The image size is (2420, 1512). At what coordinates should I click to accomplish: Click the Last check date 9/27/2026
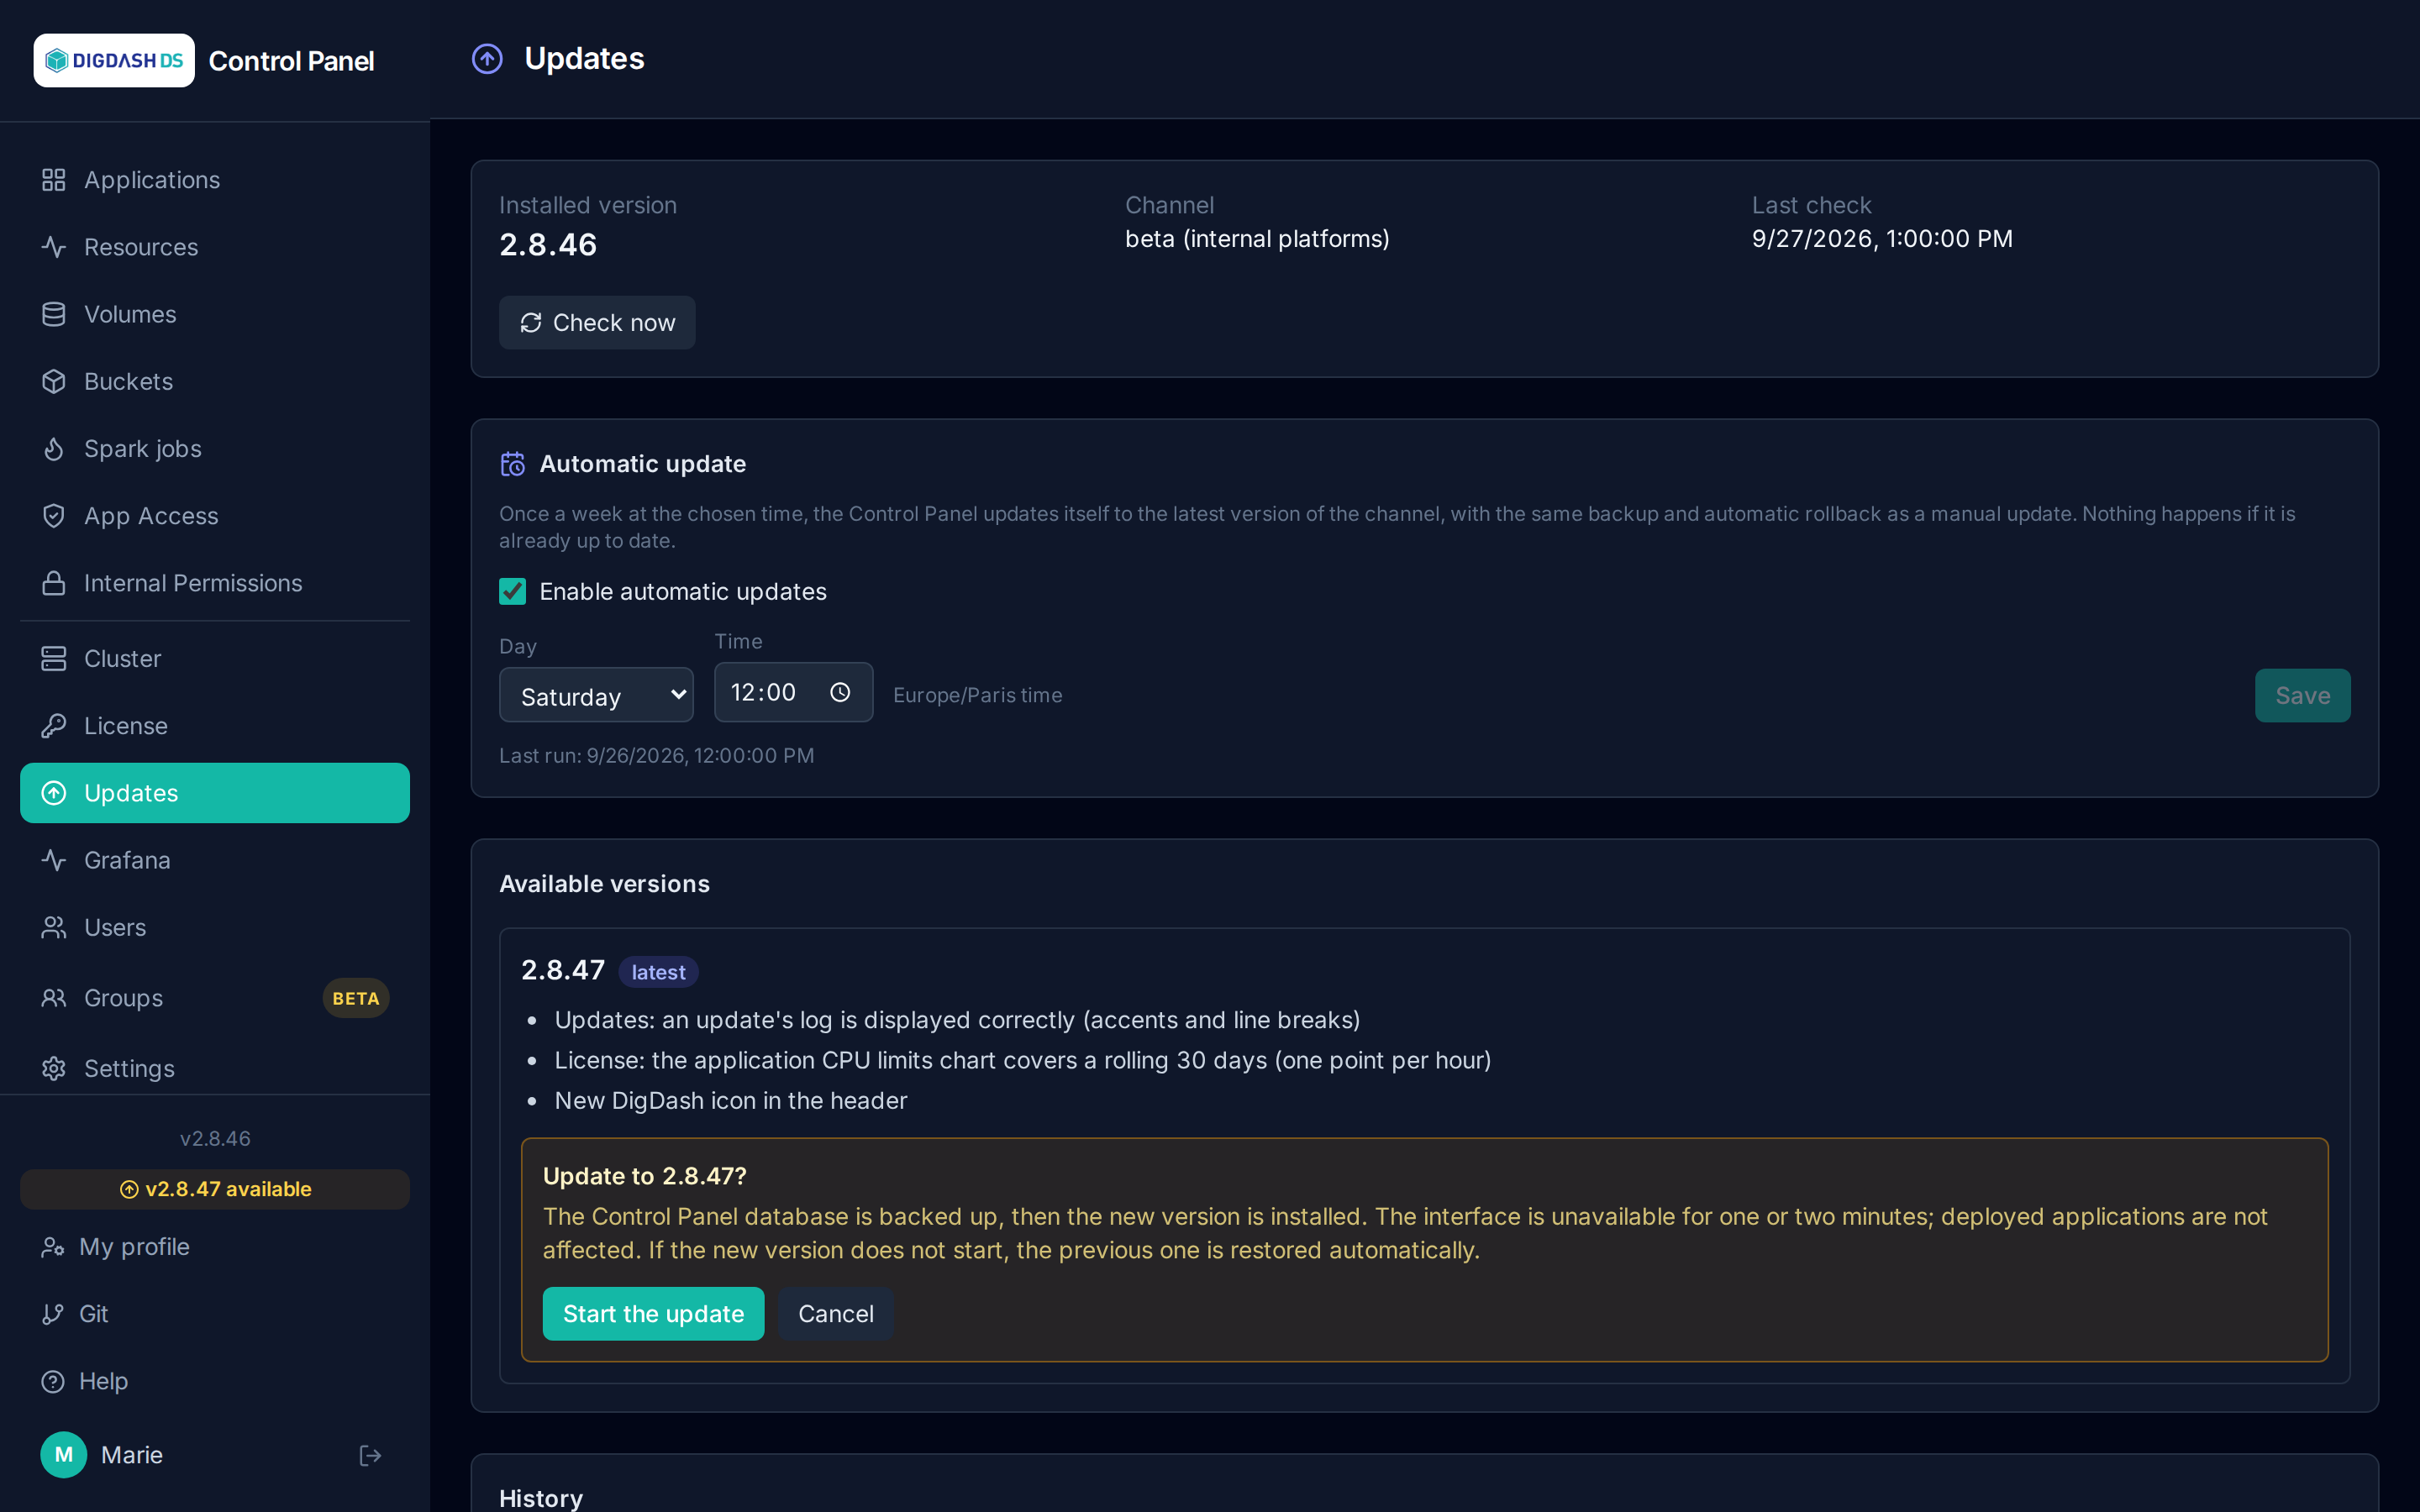[x=1882, y=239]
